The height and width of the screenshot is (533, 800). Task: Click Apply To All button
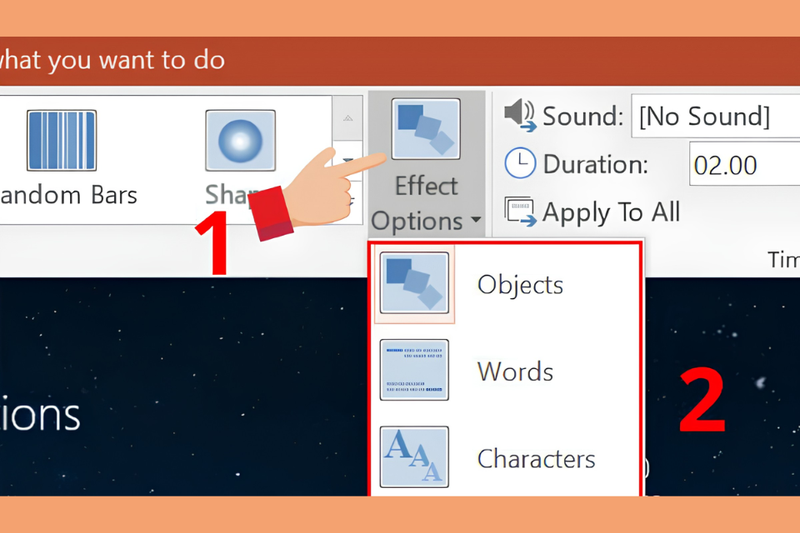[592, 212]
